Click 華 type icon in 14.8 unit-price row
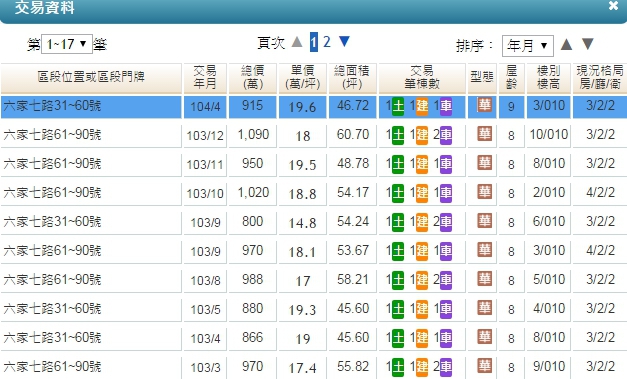 [484, 221]
